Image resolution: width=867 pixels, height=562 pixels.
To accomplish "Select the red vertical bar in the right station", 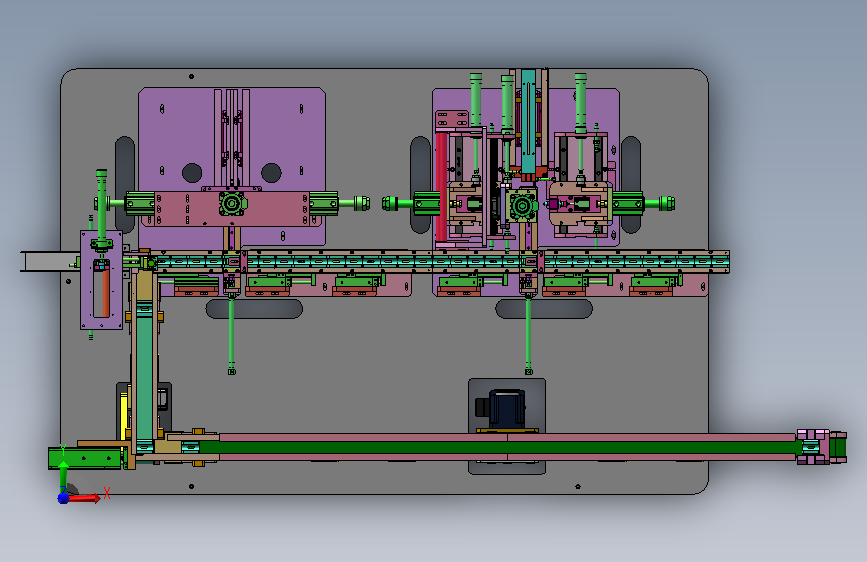I will (x=441, y=187).
